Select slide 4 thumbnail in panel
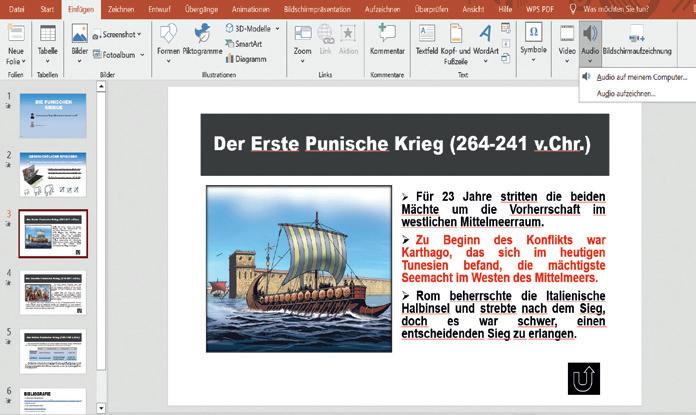The height and width of the screenshot is (415, 696). point(53,292)
